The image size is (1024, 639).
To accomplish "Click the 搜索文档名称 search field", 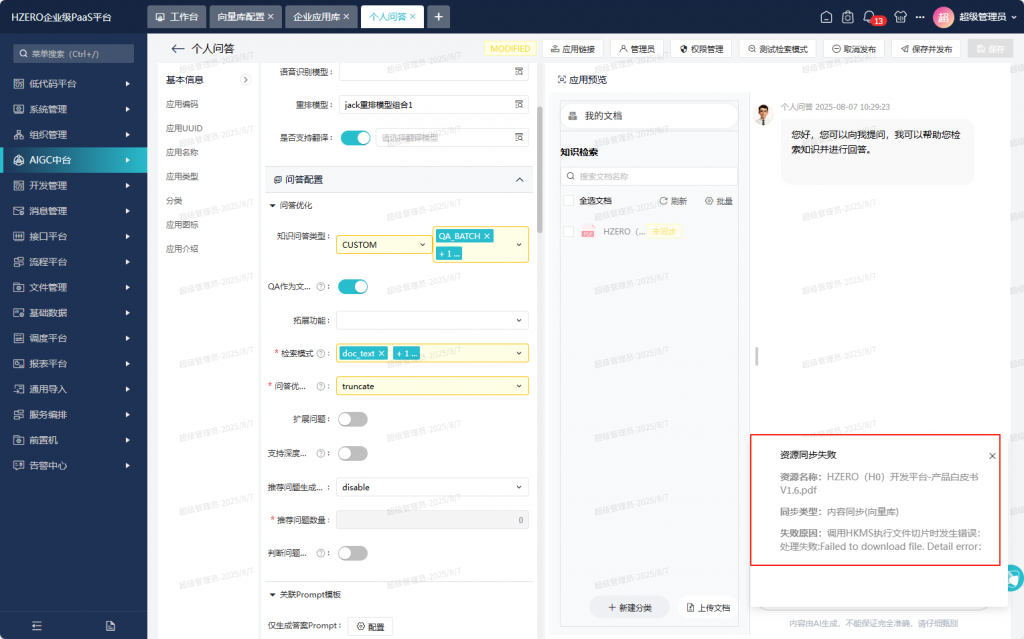I will pyautogui.click(x=650, y=176).
